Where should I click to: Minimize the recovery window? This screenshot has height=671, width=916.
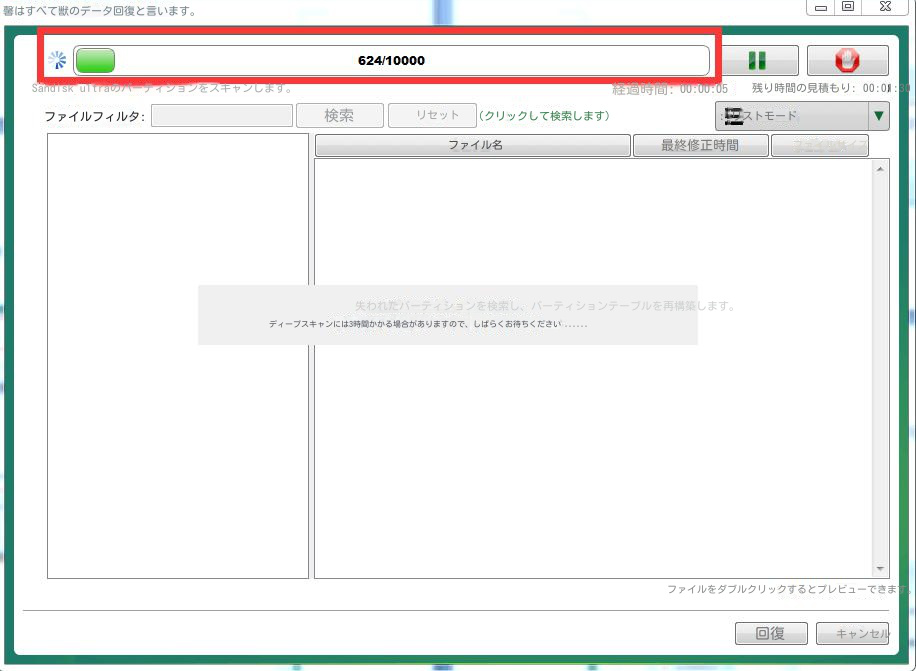click(821, 7)
